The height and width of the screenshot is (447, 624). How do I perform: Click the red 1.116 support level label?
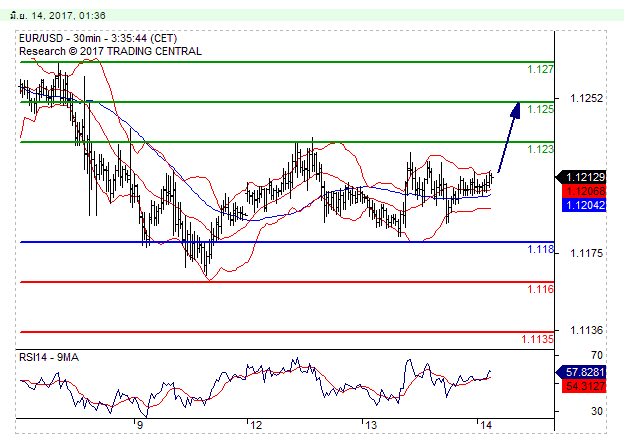coord(540,289)
